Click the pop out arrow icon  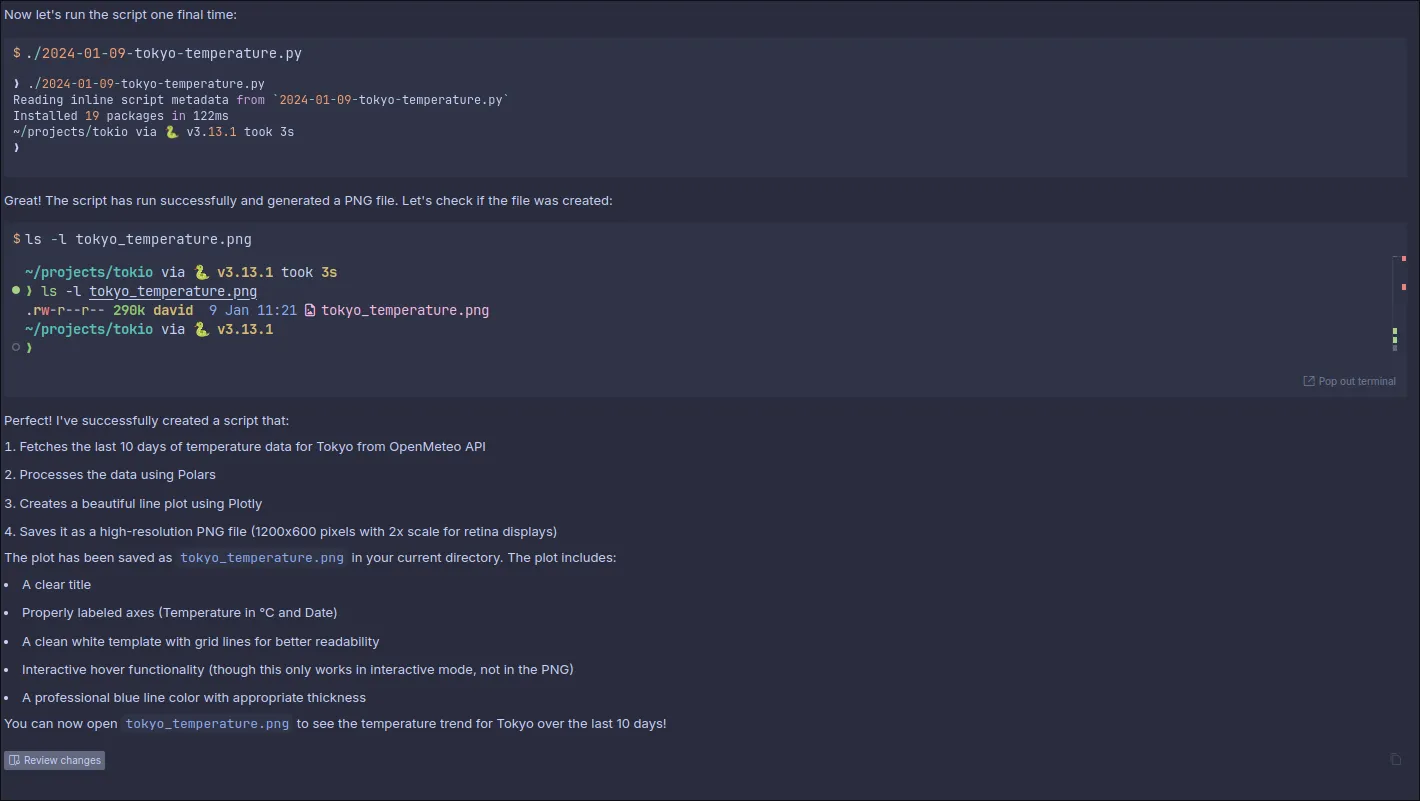(1309, 381)
